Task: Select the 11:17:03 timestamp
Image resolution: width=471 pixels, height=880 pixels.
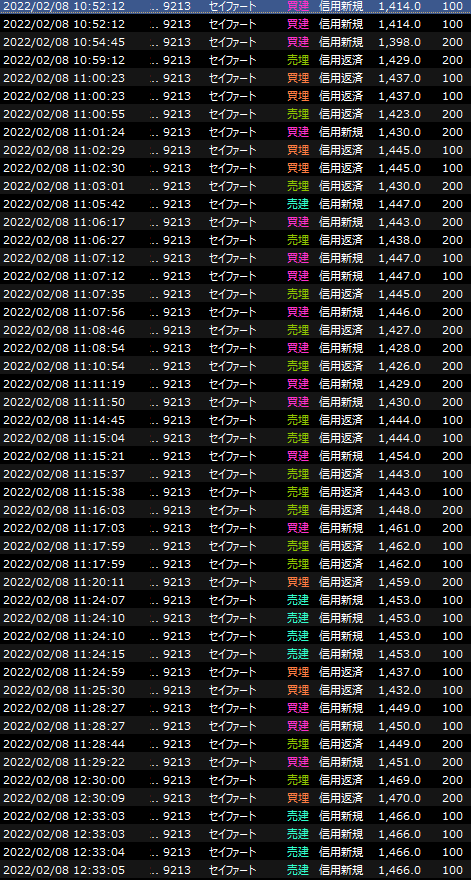Action: [64, 527]
